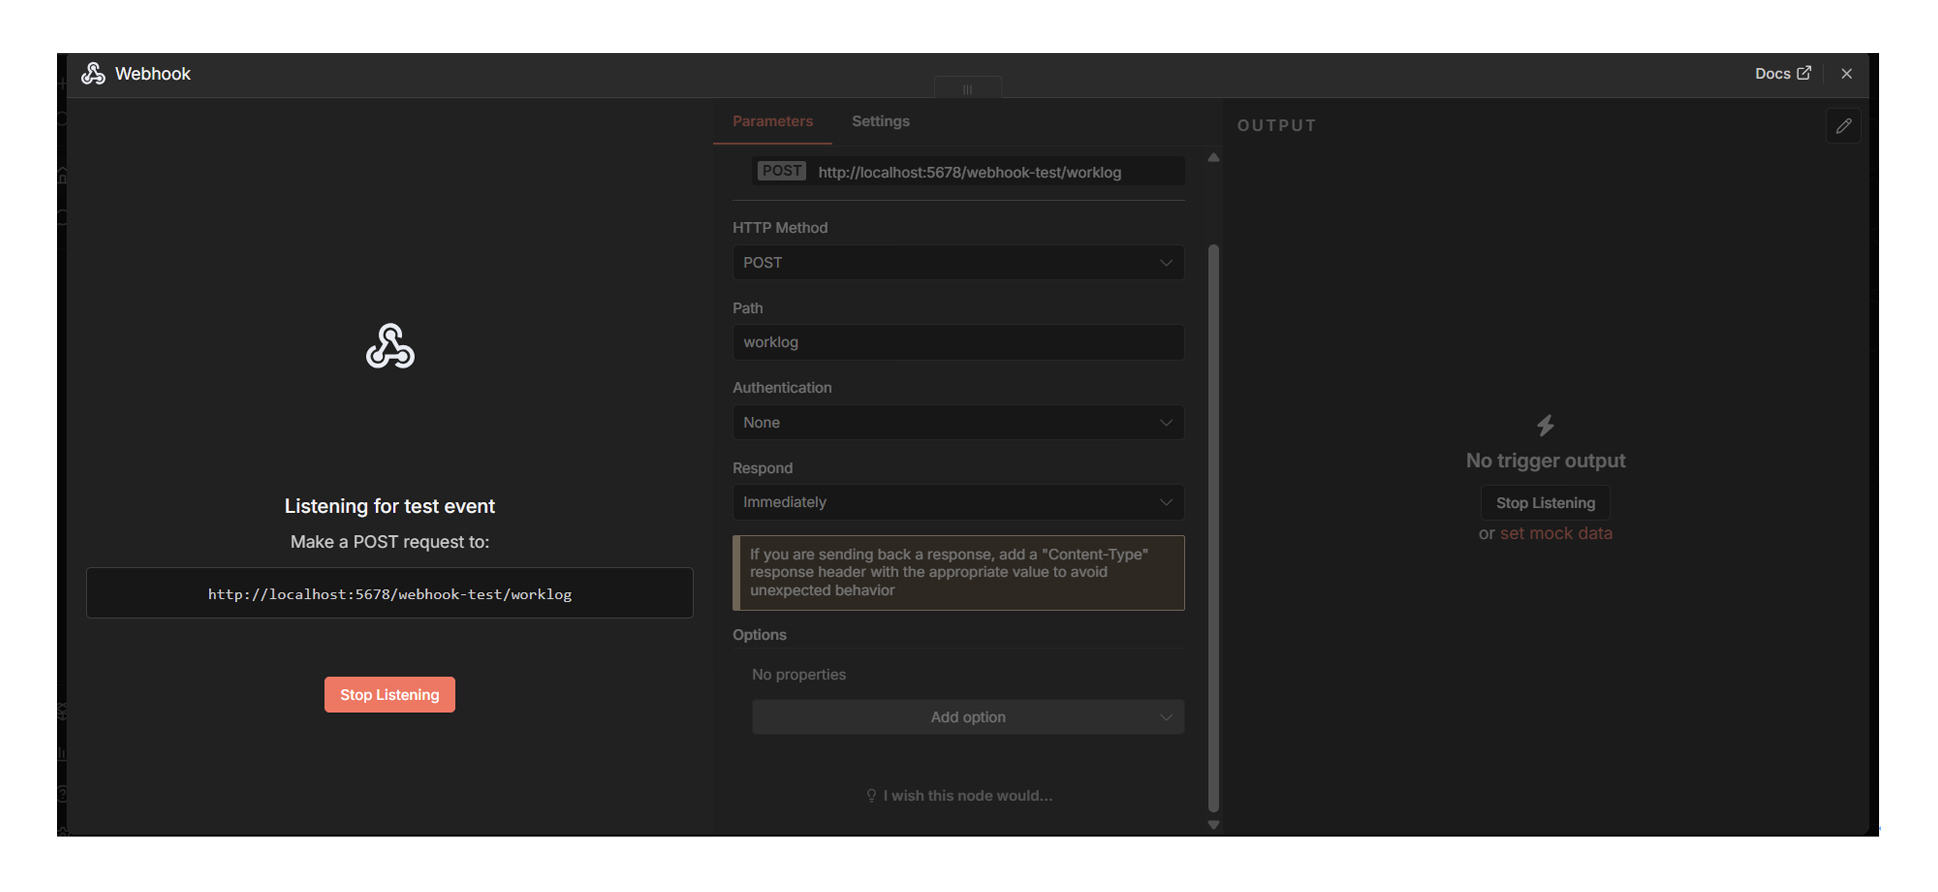Click the panel drag handle at top
1938x892 pixels.
point(967,89)
